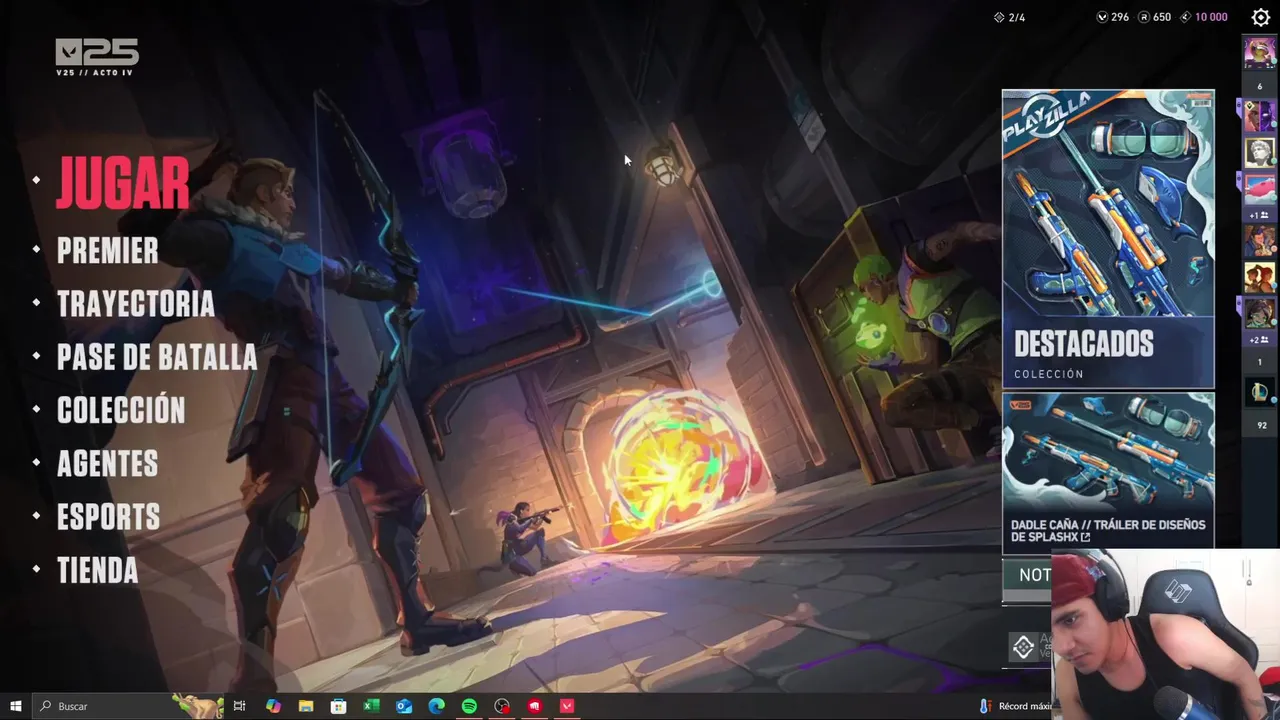Open the Windows Start menu
This screenshot has height=720, width=1280.
coord(15,706)
